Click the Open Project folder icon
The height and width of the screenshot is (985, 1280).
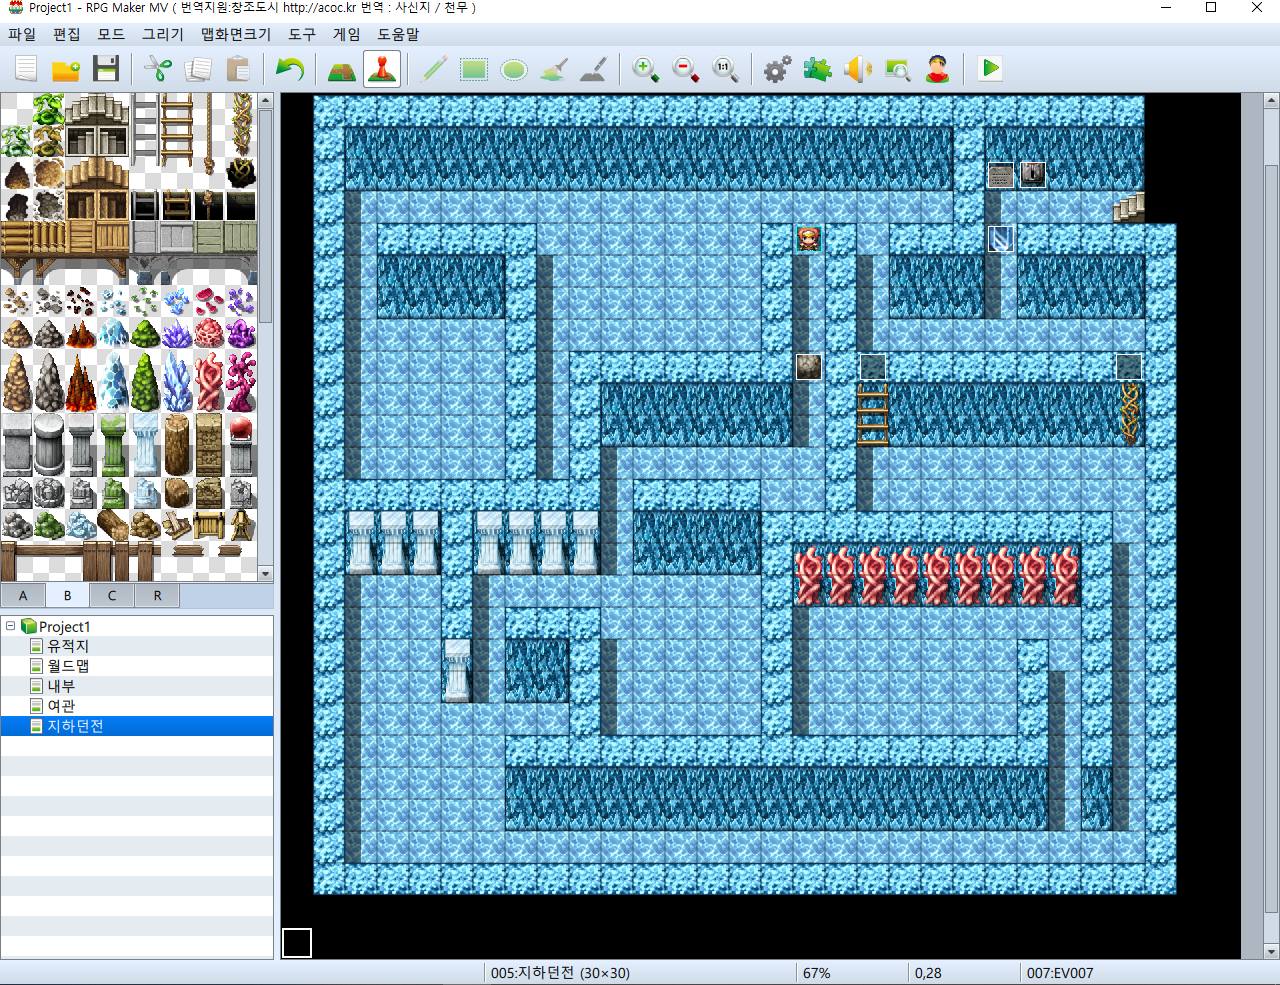coord(66,69)
